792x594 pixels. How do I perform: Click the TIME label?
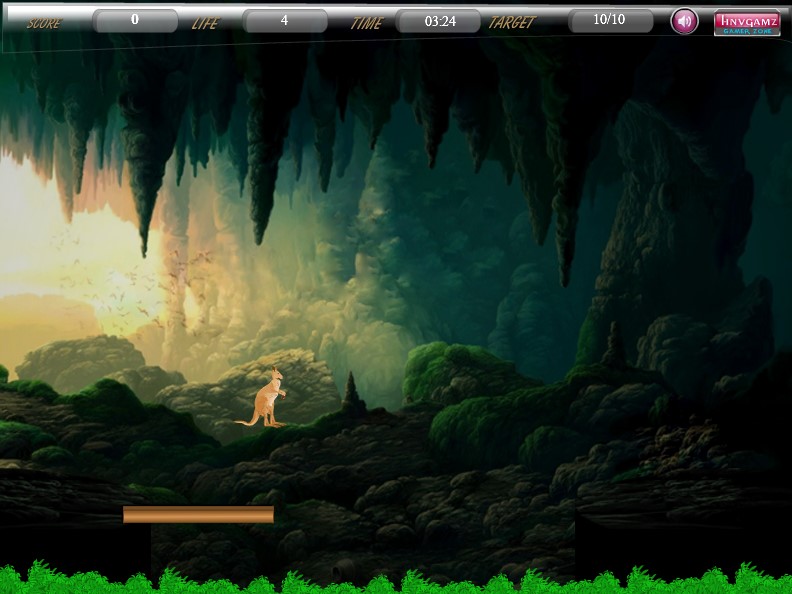[x=367, y=23]
